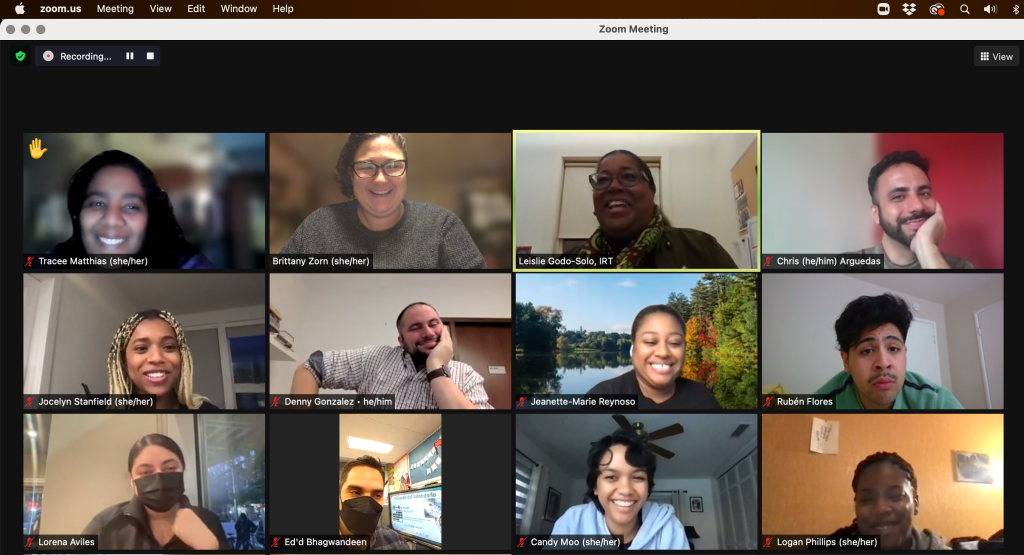Screen dimensions: 1024x555
Task: Select Leislie Godo-Solo's active speaker video tile
Action: coord(636,200)
